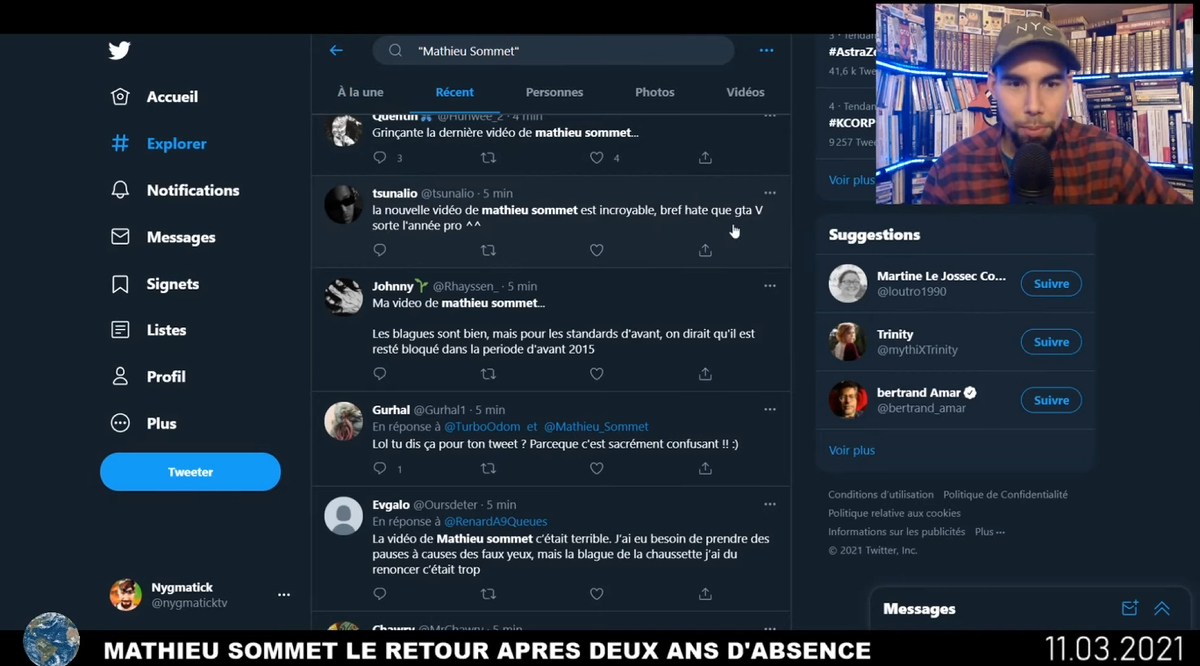Screen dimensions: 1200x666
Task: Like Gurhal's tweet
Action: pos(597,468)
